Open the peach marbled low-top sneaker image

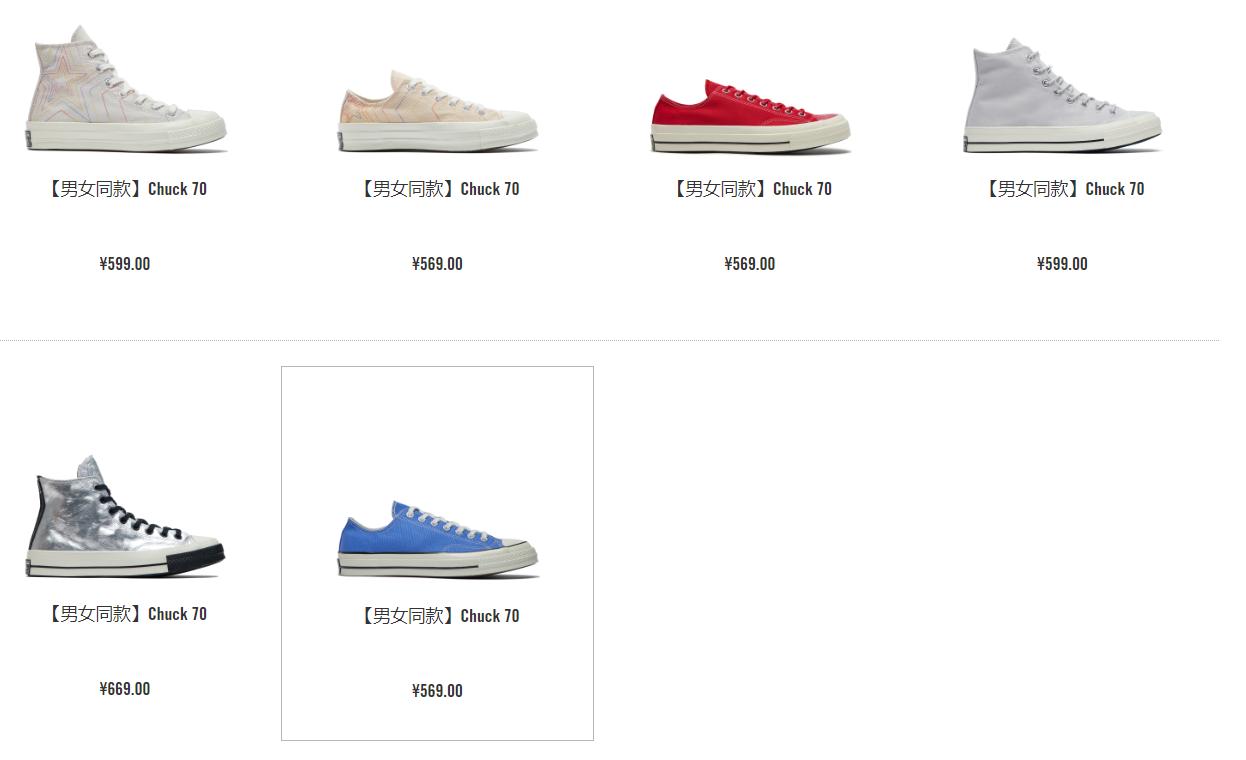pyautogui.click(x=438, y=111)
